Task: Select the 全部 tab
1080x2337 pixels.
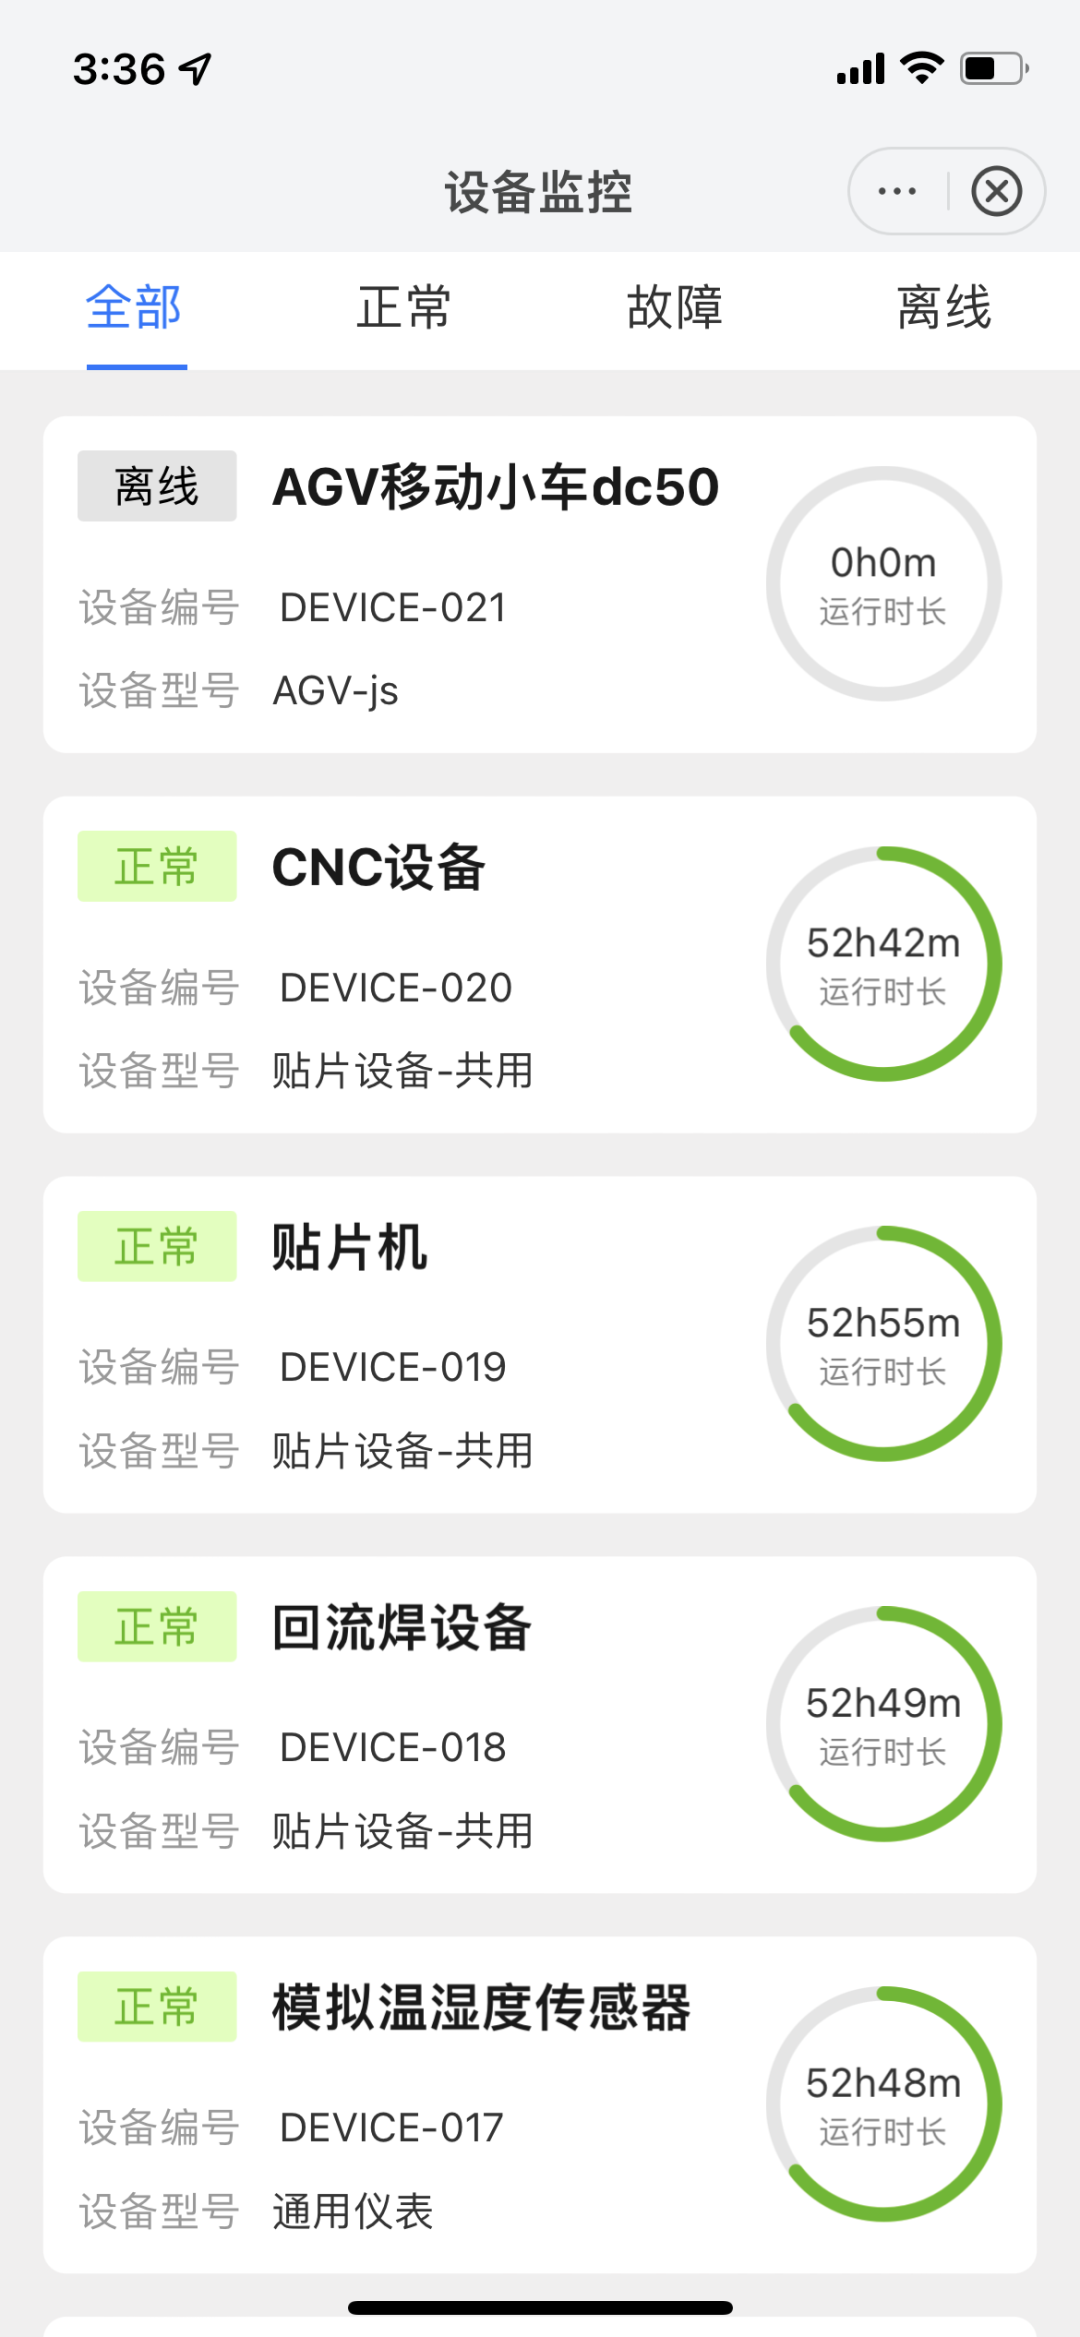Action: click(x=135, y=307)
